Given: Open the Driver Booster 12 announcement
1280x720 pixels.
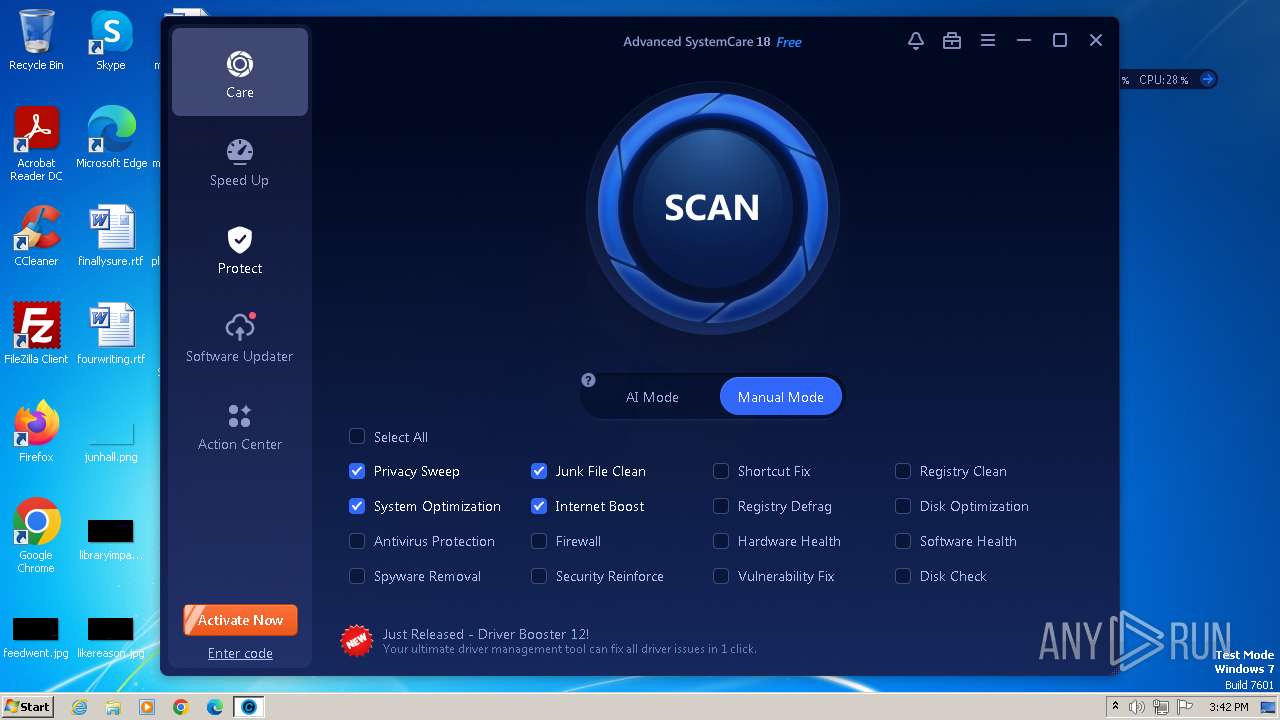Looking at the screenshot, I should 485,634.
